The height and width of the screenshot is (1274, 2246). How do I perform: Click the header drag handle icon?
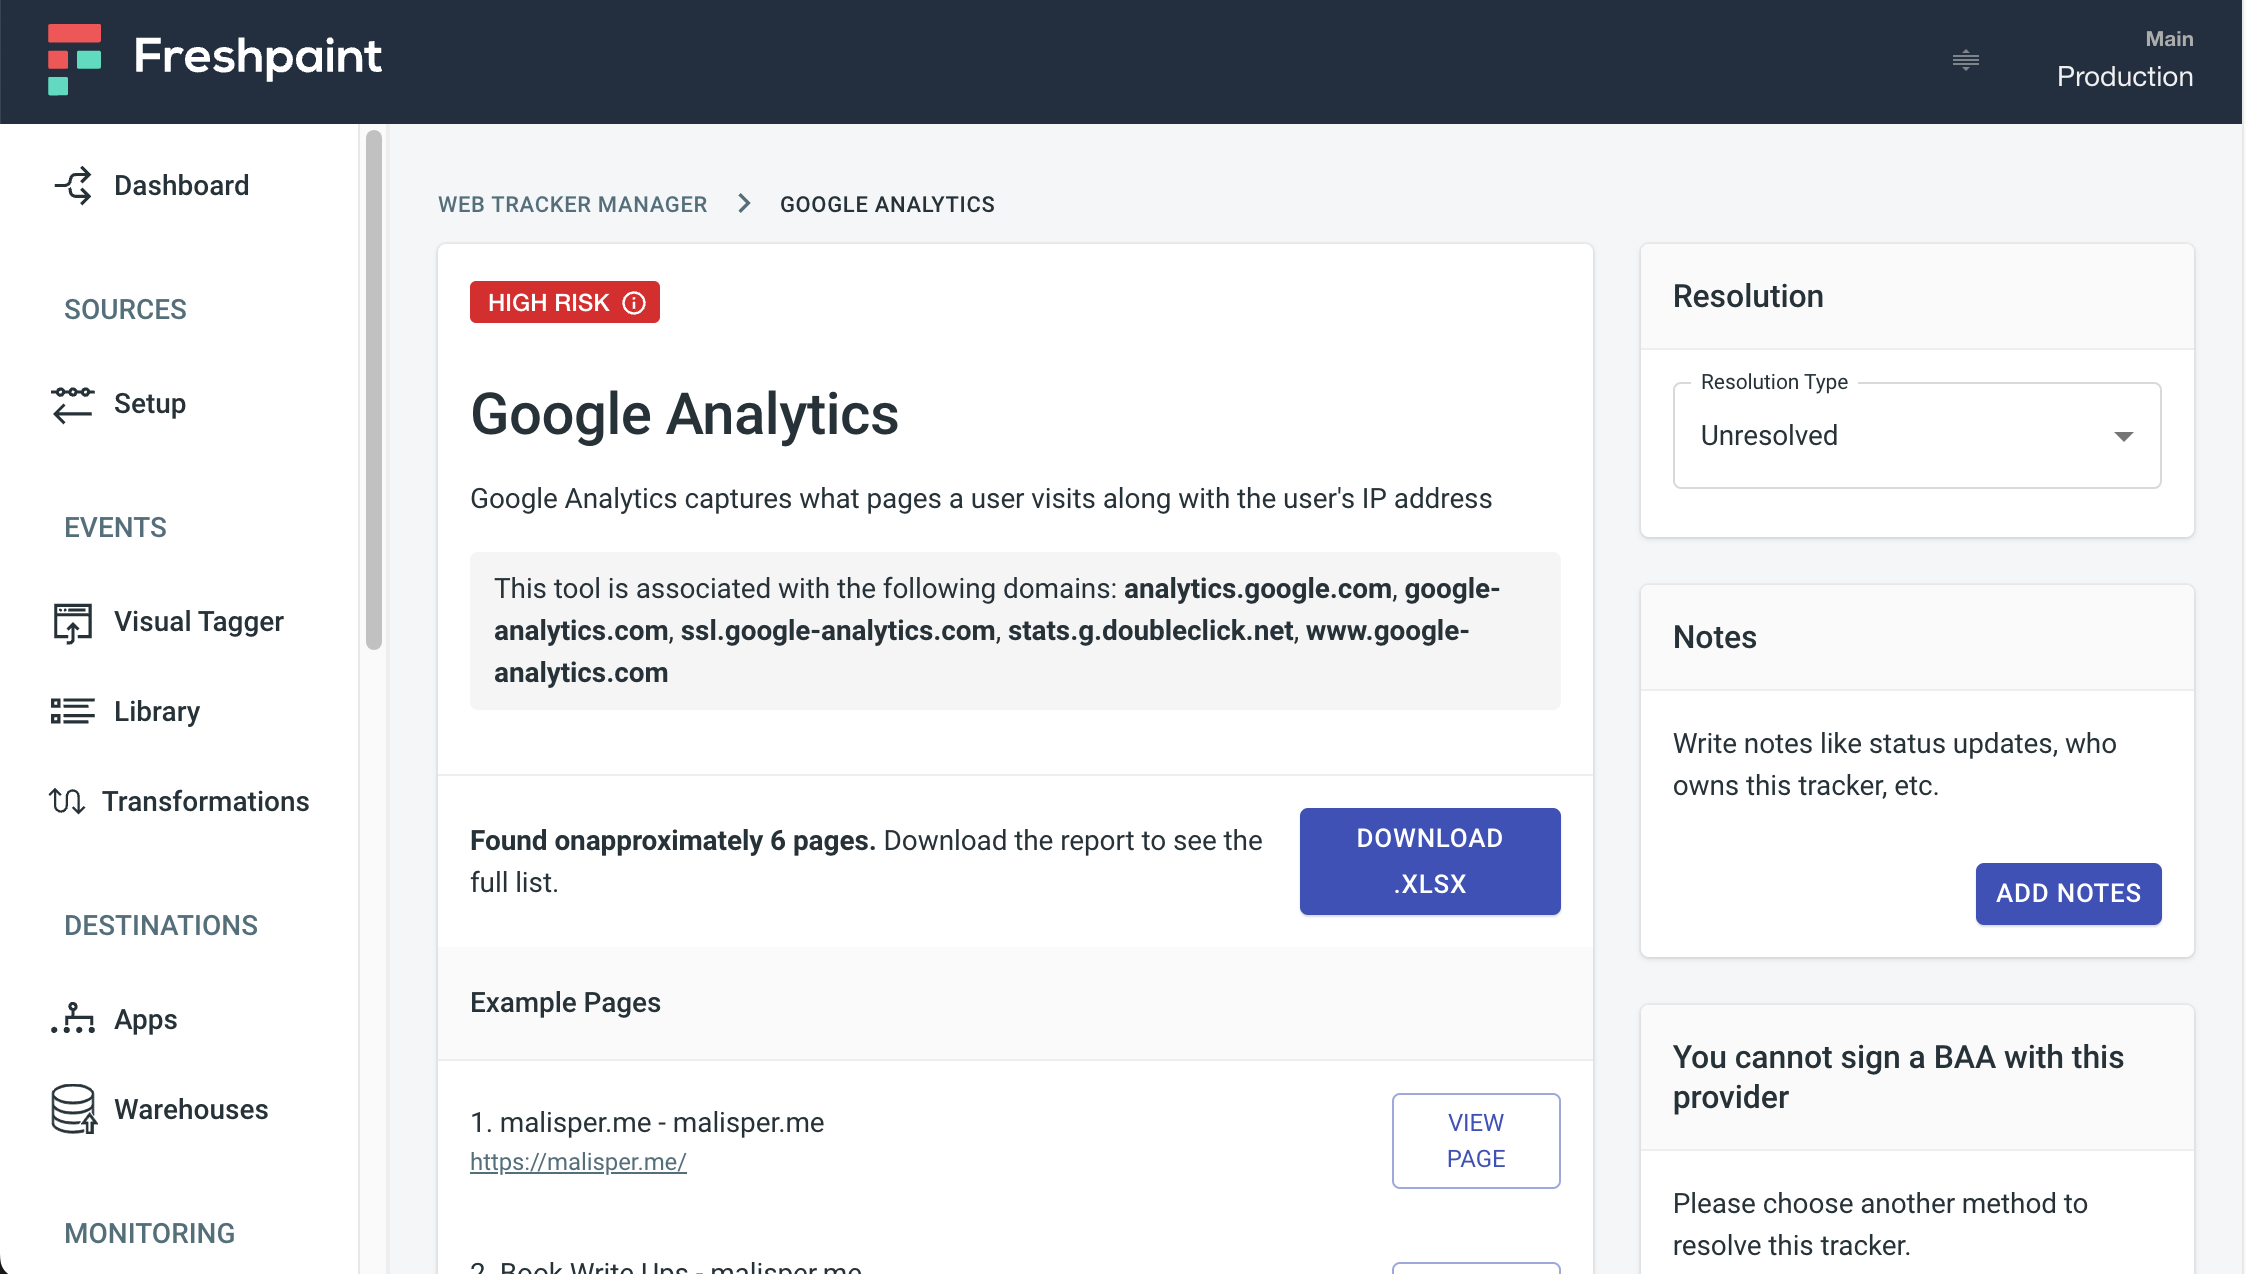(1965, 61)
